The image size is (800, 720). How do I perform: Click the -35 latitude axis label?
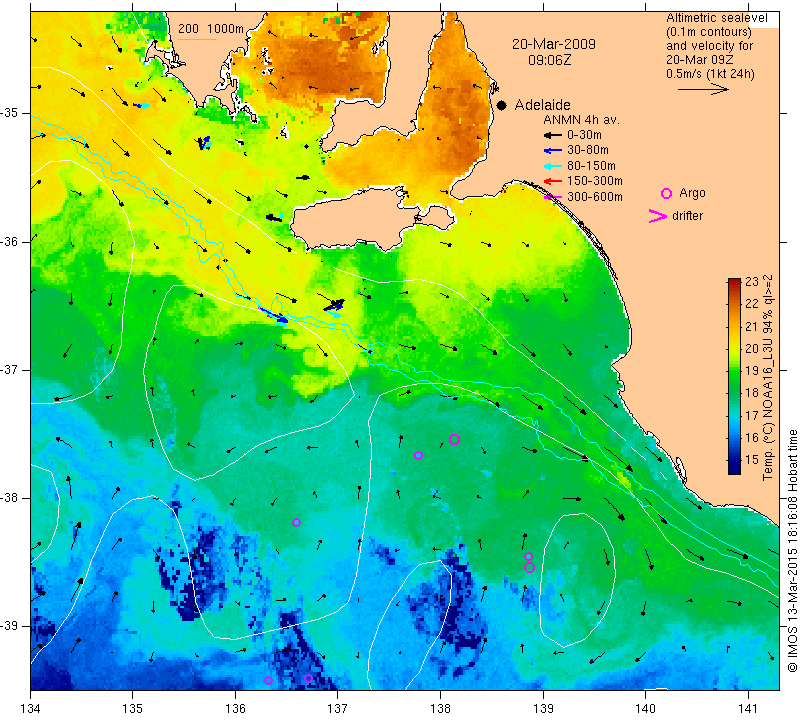10,113
